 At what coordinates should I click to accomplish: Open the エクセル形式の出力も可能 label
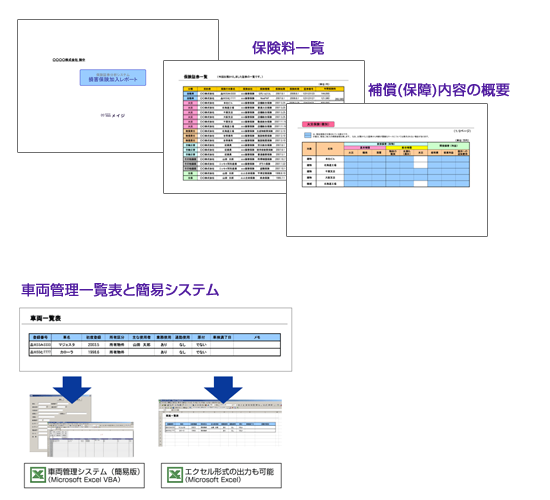[x=221, y=475]
